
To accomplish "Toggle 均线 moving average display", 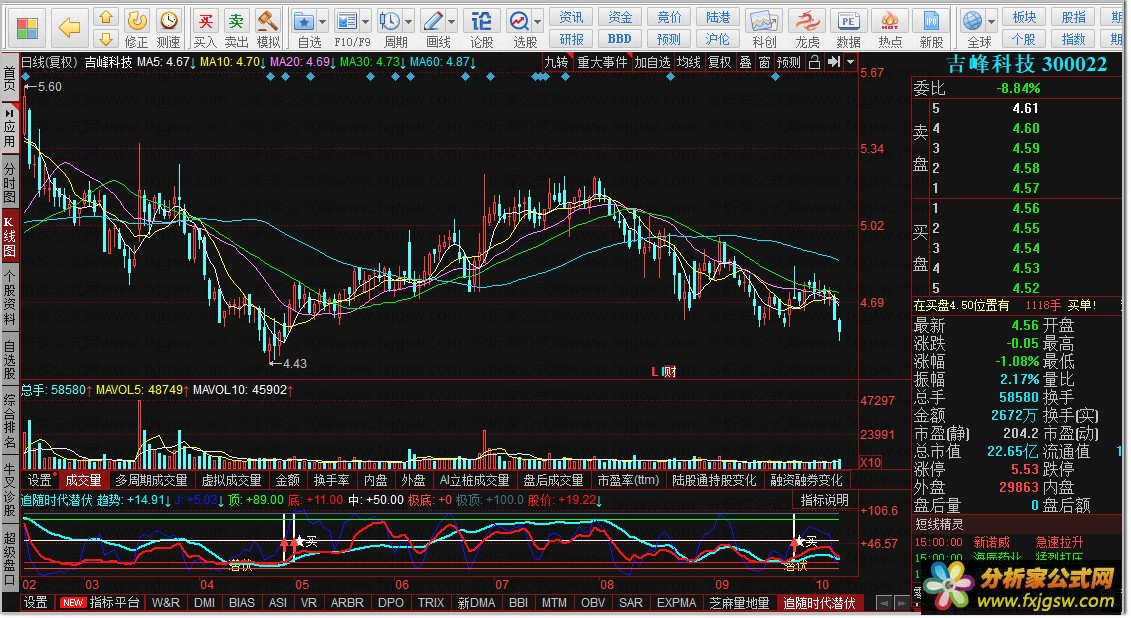I will tap(689, 63).
